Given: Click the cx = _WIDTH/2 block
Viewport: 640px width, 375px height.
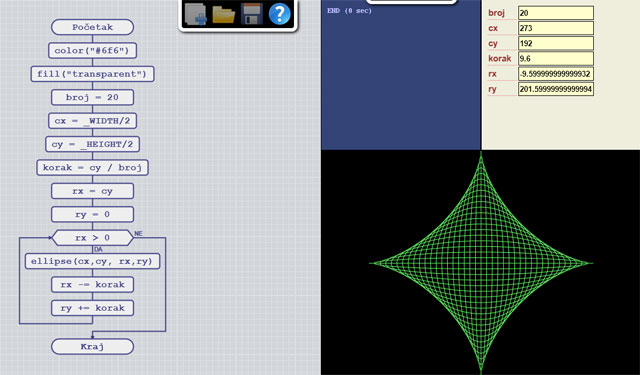Looking at the screenshot, I should coord(92,121).
